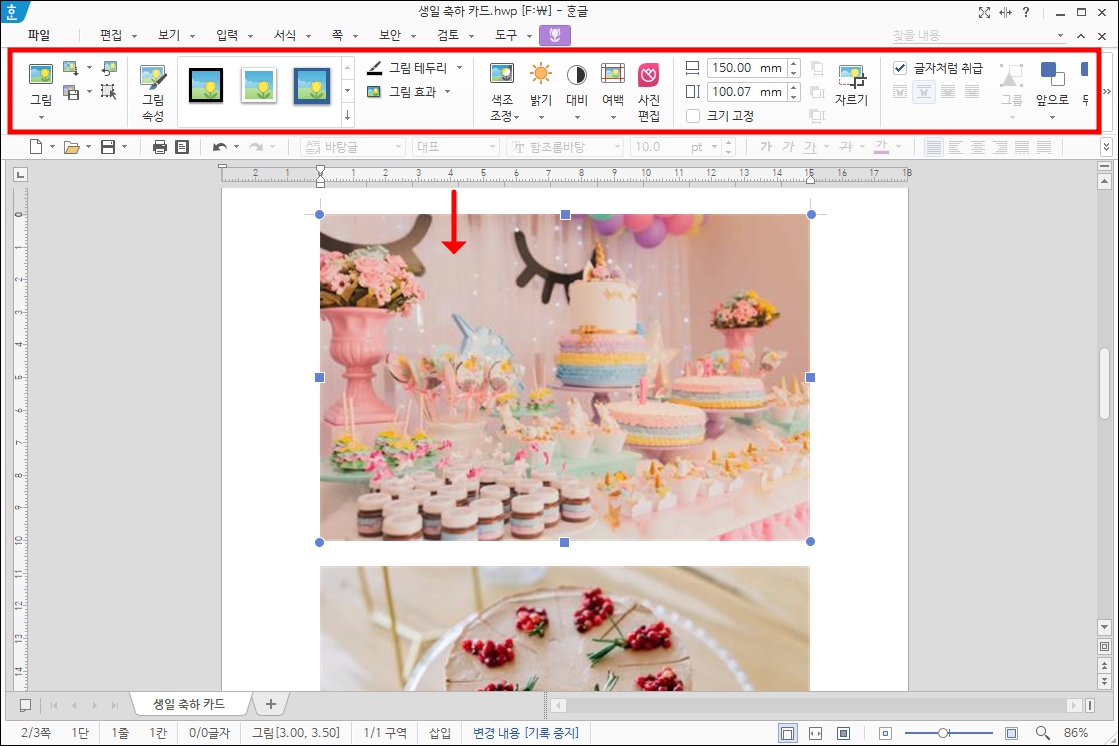Click the 자르기 crop tool icon
The height and width of the screenshot is (746, 1119).
pos(851,76)
